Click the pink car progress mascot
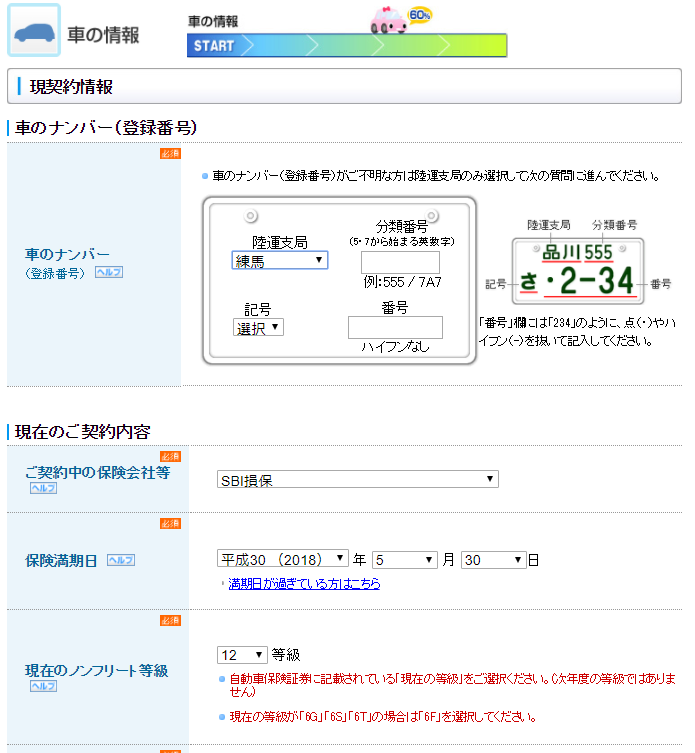This screenshot has height=753, width=695. [x=390, y=21]
